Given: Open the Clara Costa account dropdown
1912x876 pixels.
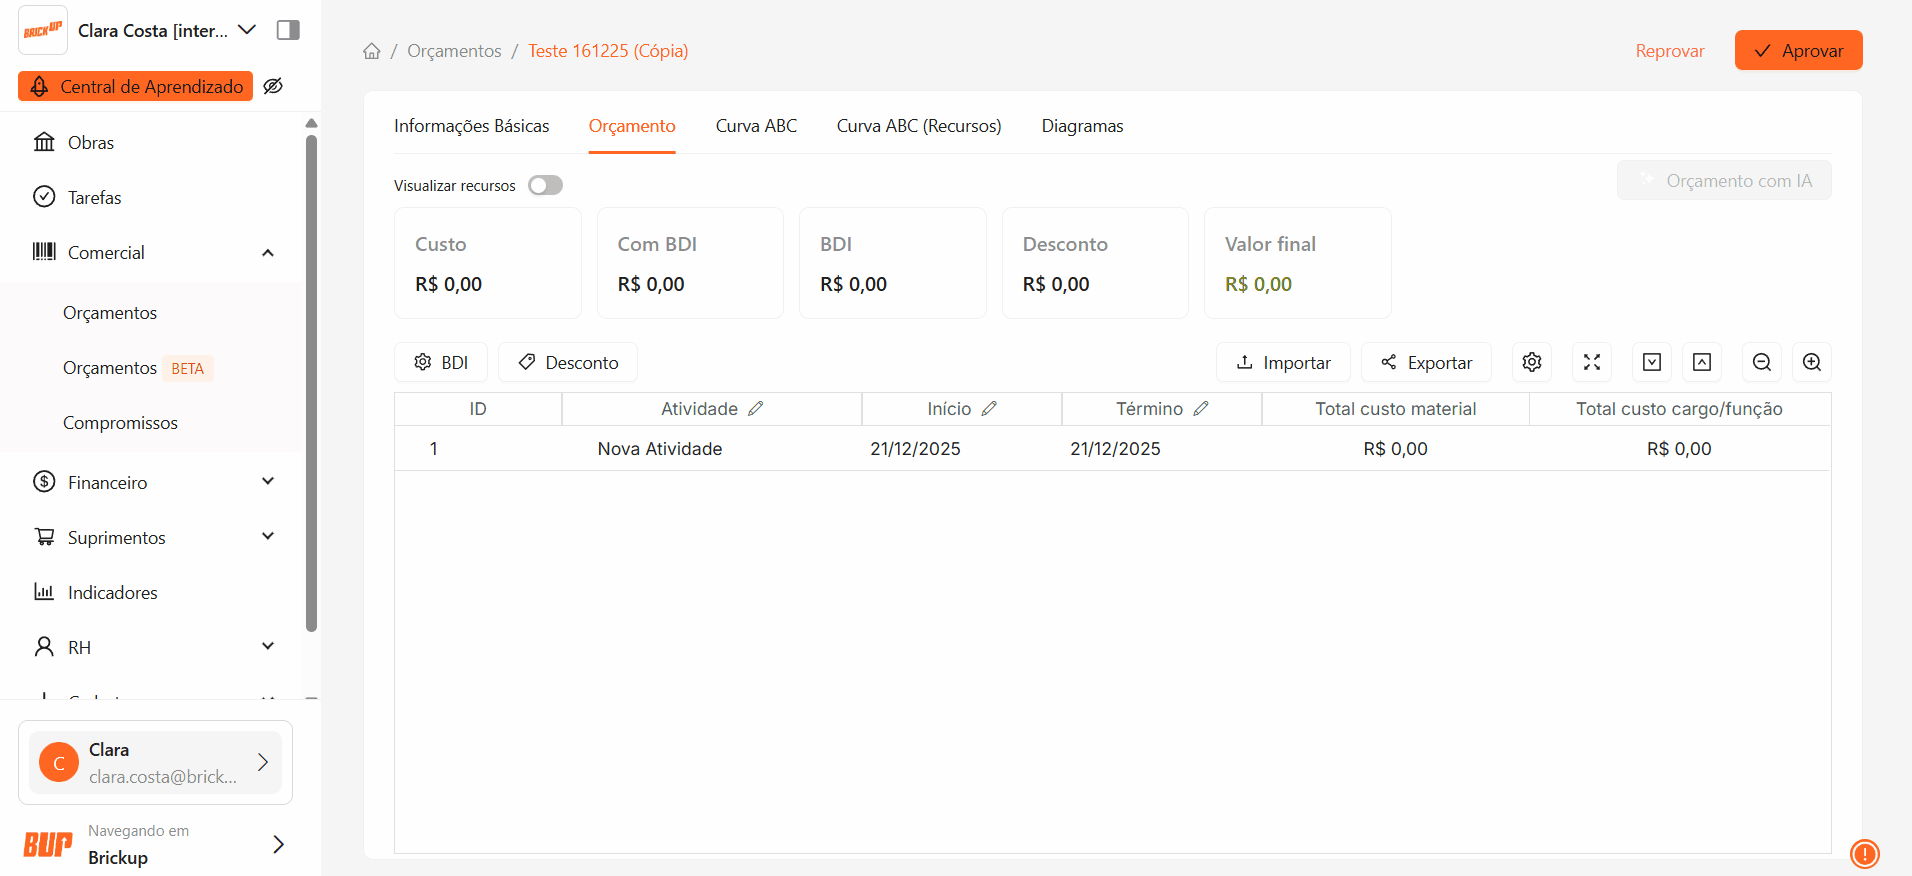Looking at the screenshot, I should [247, 30].
